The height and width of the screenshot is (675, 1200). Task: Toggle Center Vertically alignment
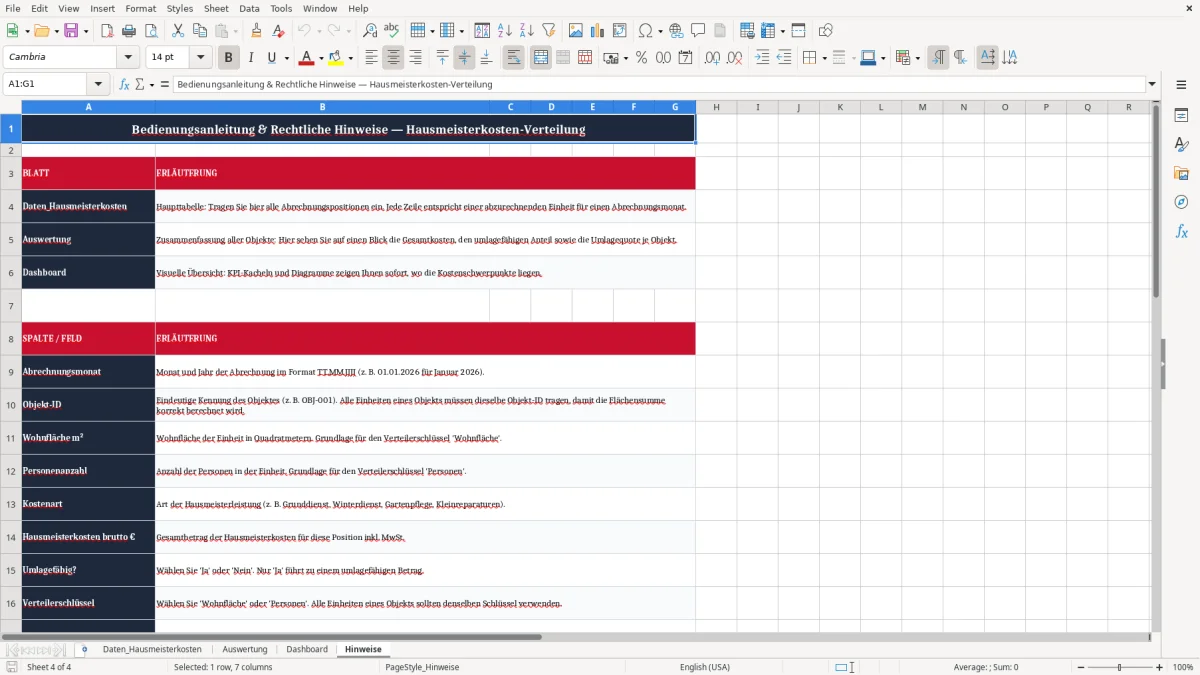click(x=464, y=58)
